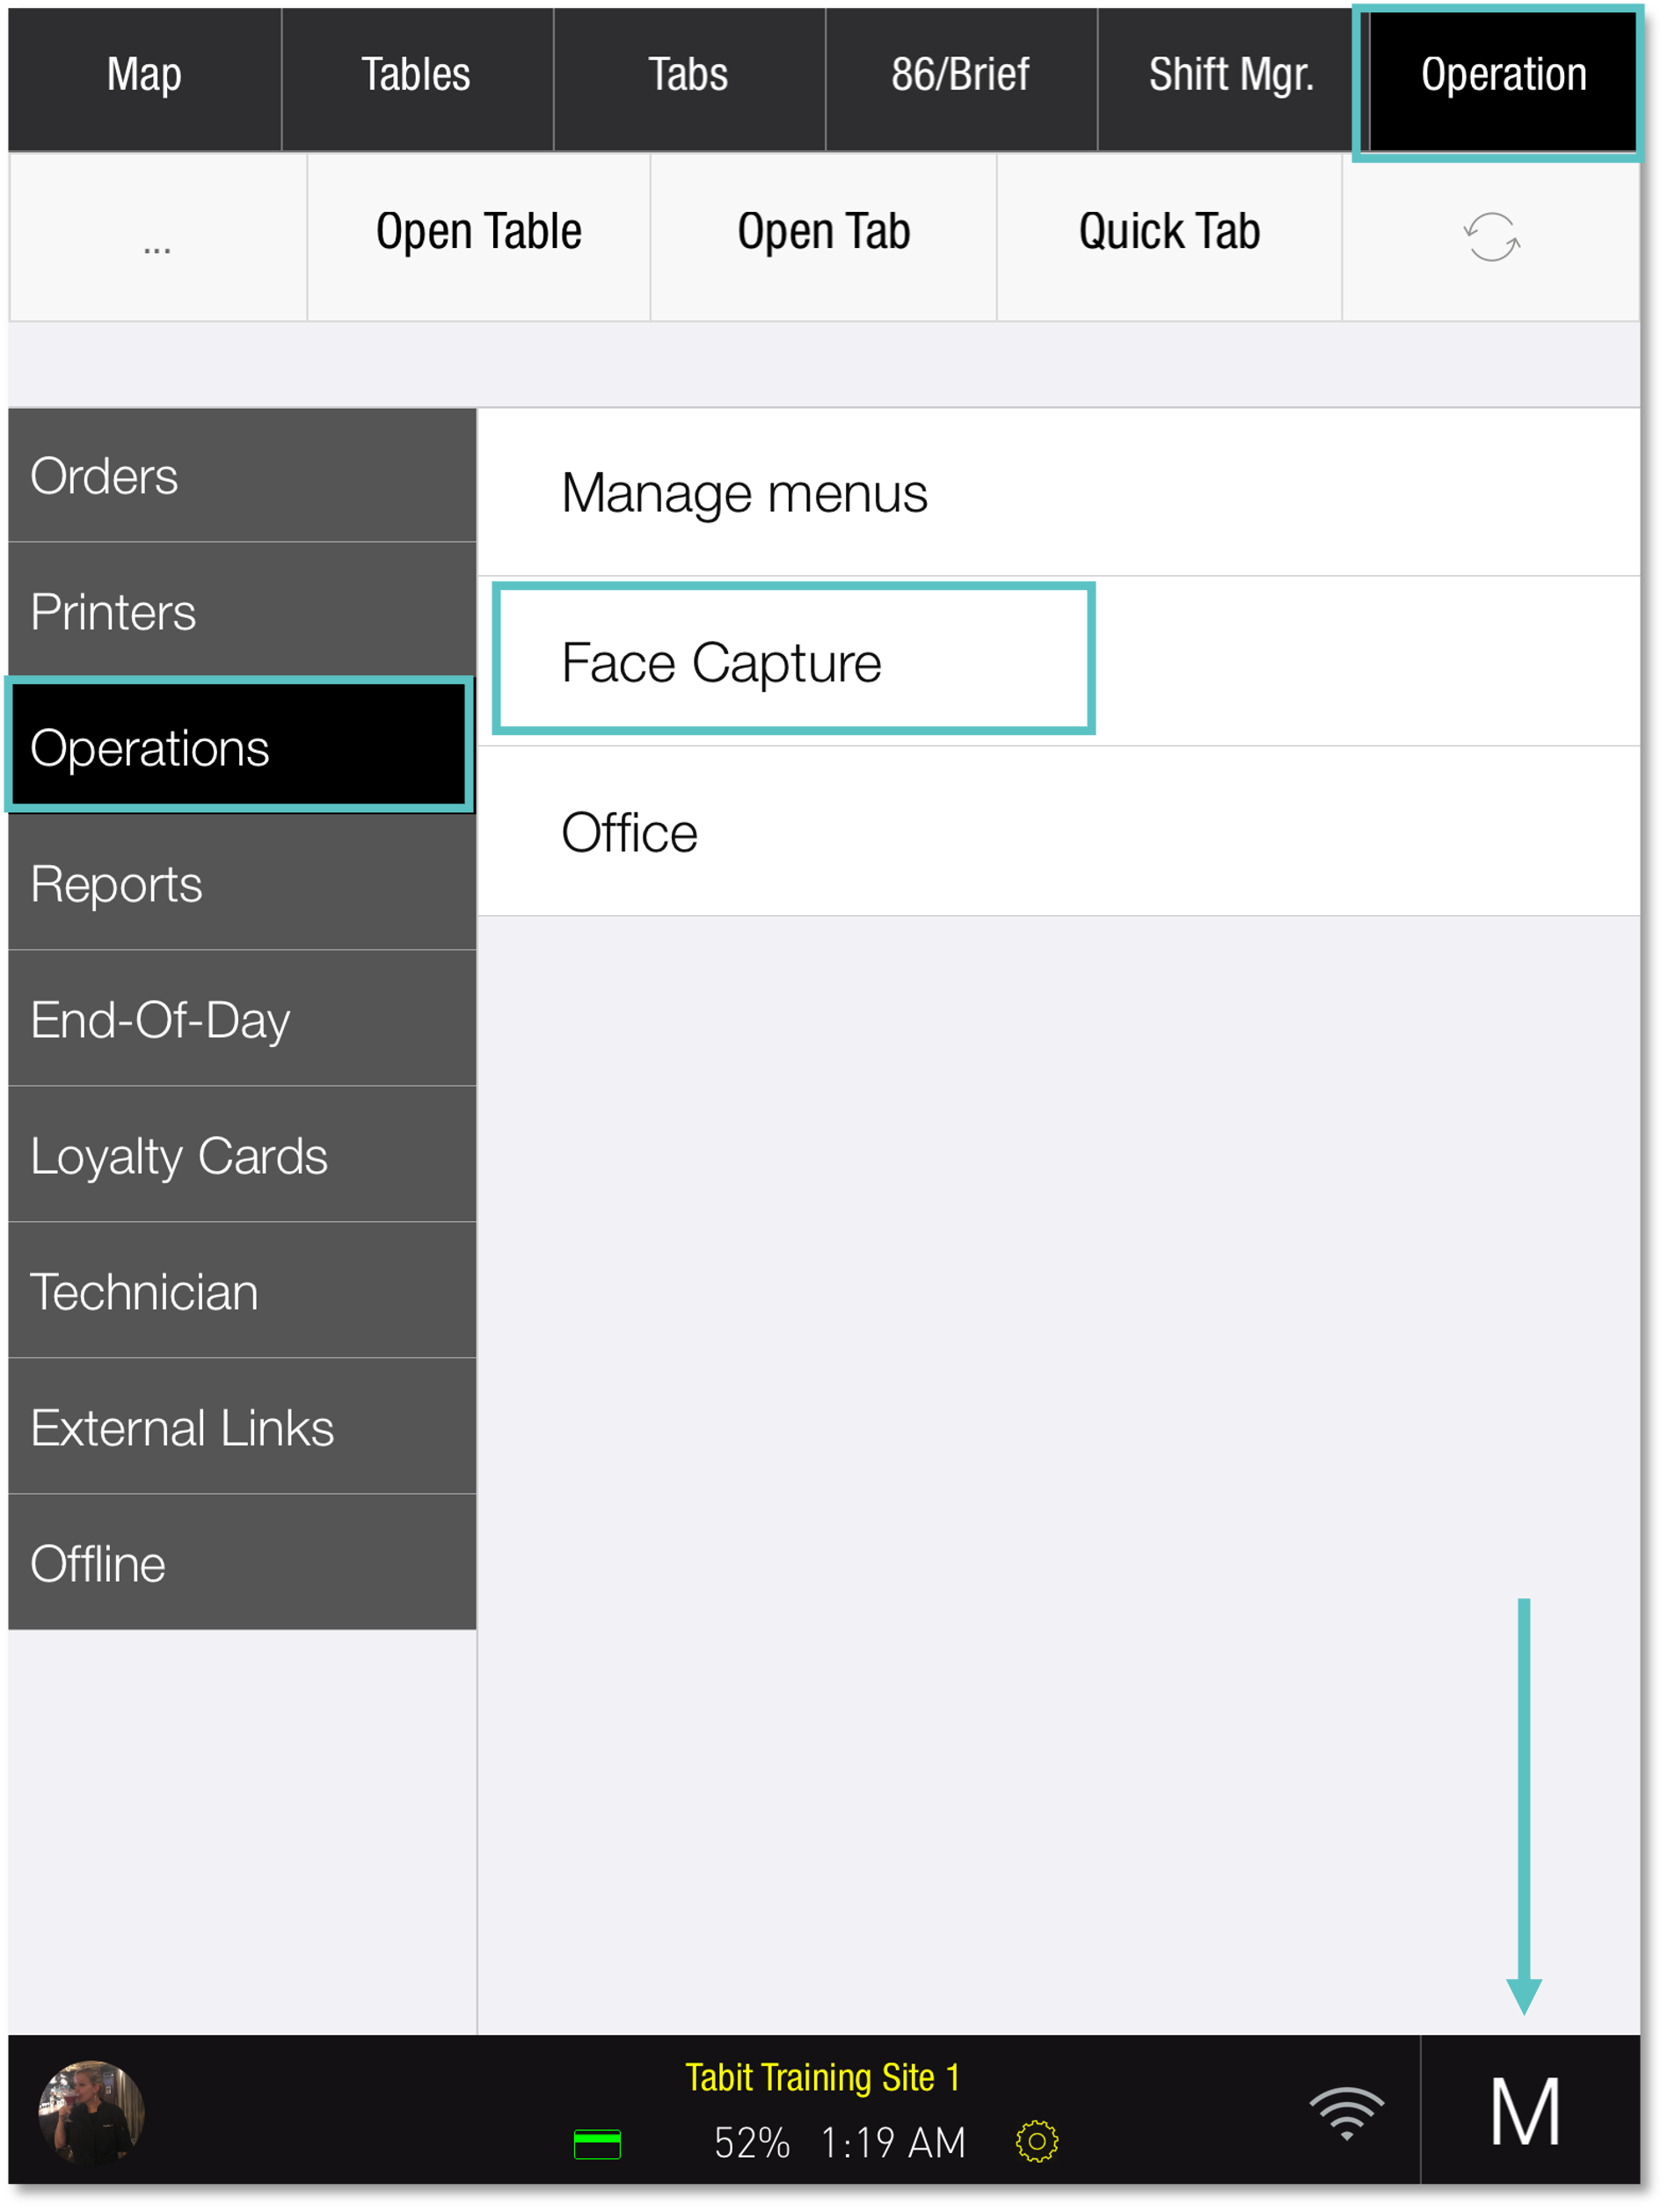Open the Office screen

(x=628, y=831)
